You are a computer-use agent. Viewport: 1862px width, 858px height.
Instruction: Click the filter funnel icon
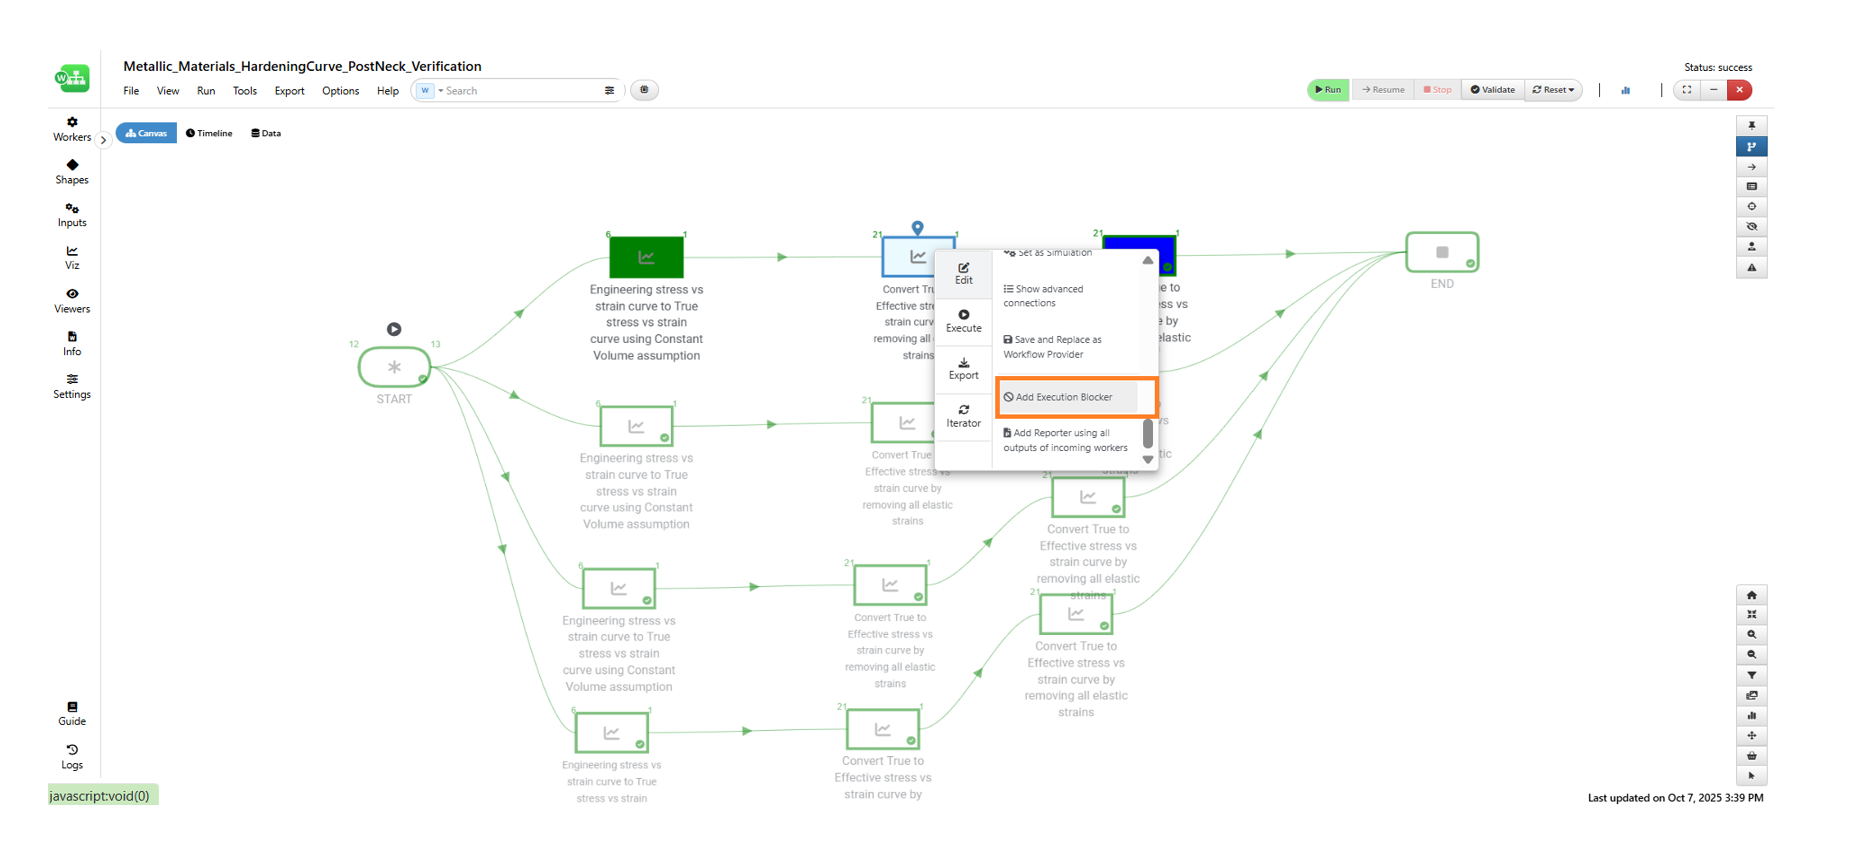click(1751, 675)
